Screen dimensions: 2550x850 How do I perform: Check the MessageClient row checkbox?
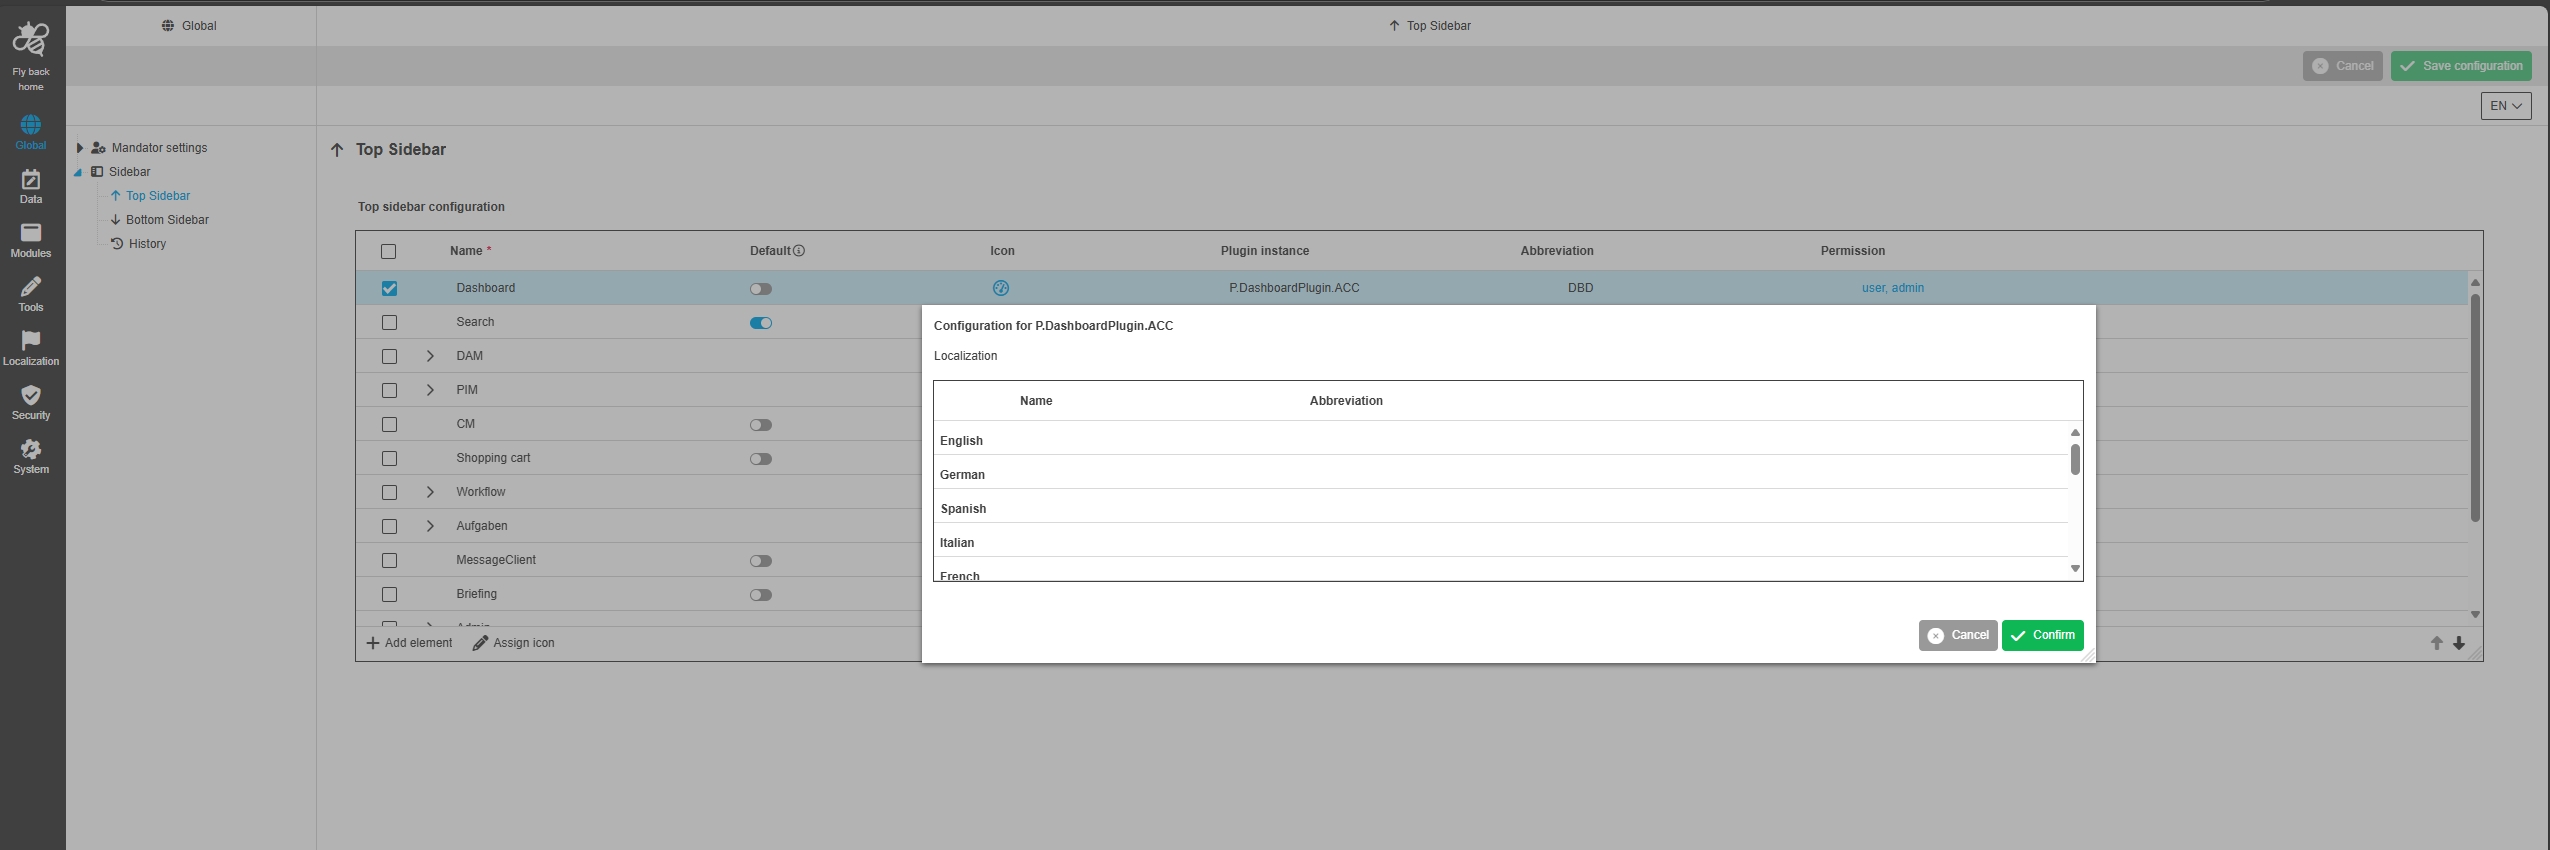click(x=389, y=561)
